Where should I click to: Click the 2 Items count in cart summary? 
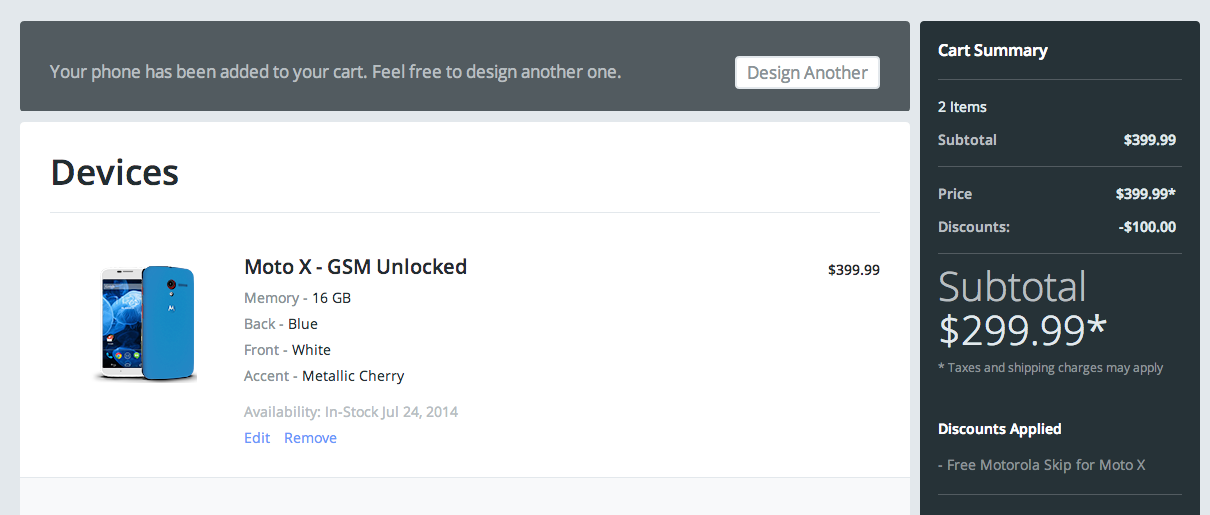[962, 107]
